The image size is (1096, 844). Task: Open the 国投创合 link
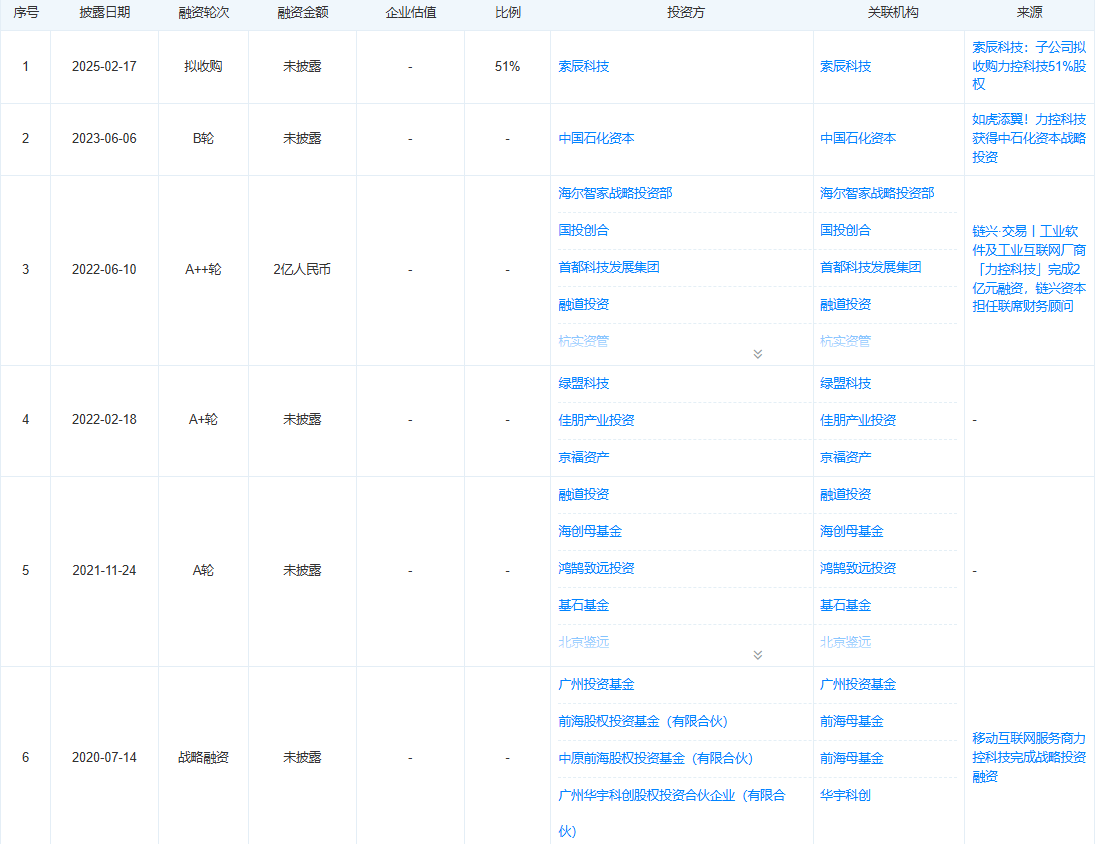[581, 231]
